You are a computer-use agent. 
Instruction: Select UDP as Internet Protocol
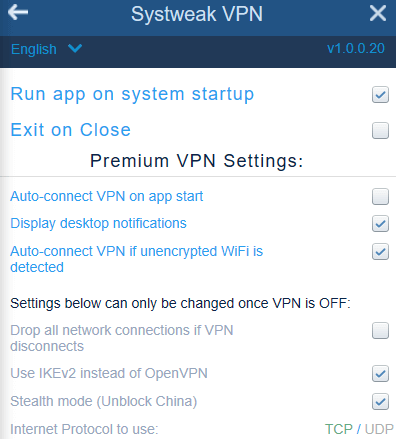pos(379,429)
